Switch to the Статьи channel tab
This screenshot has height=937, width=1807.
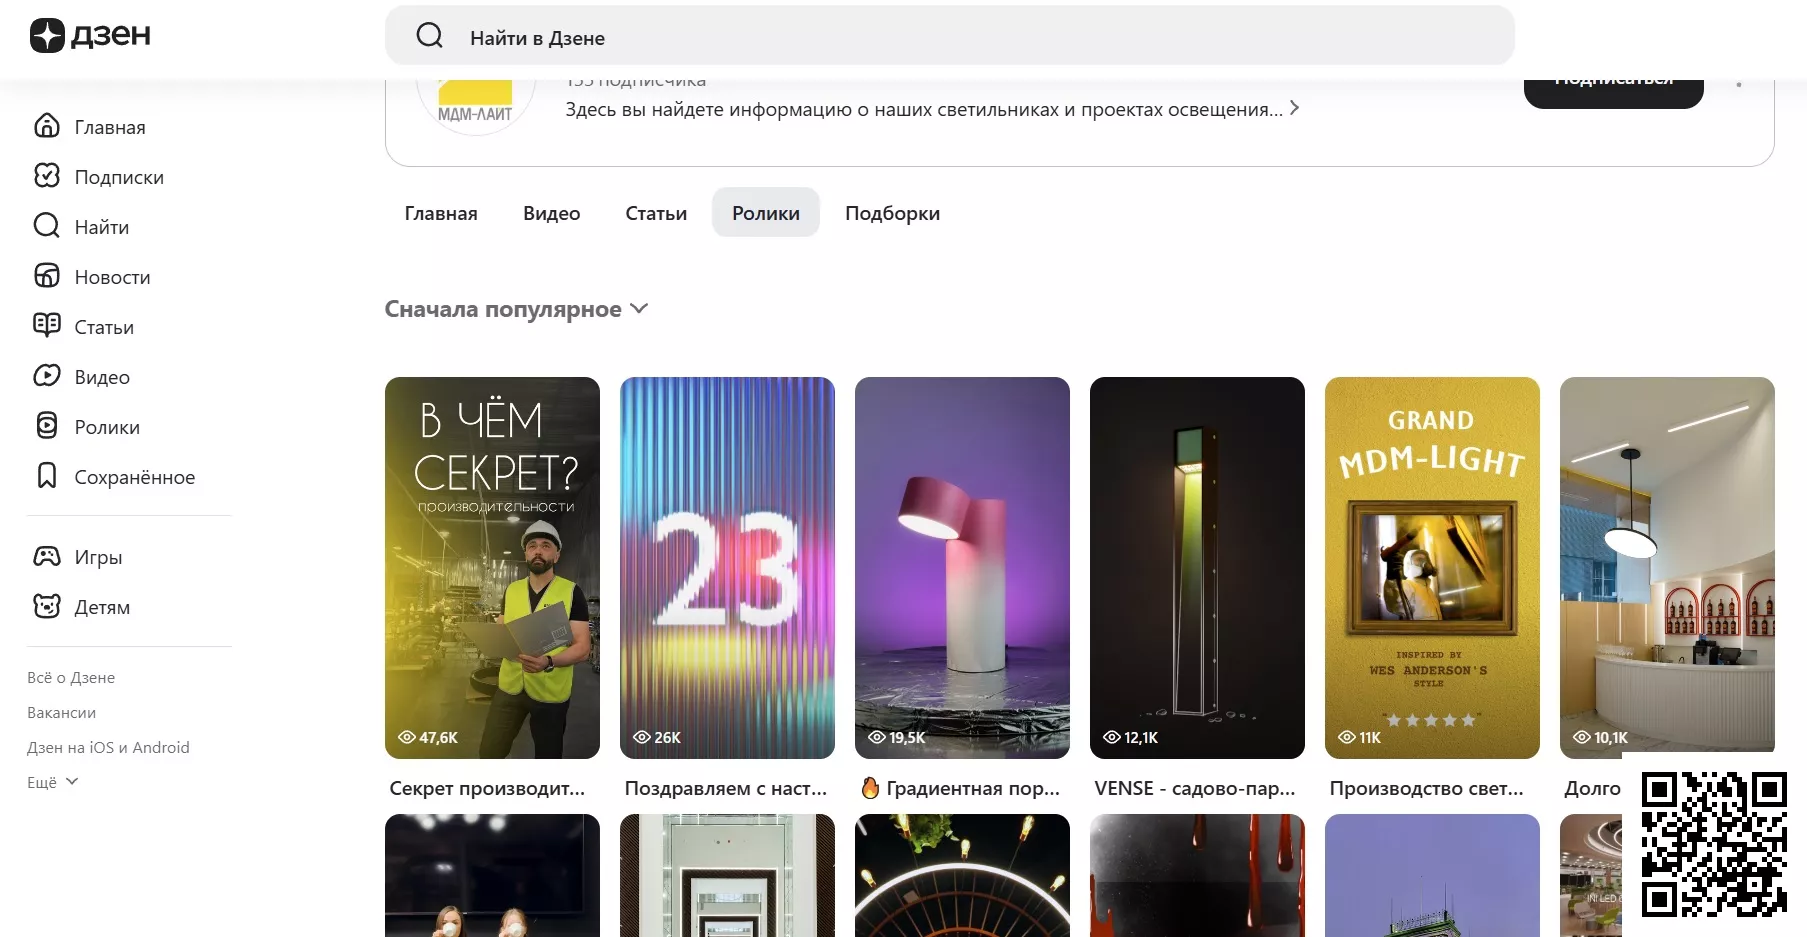656,213
